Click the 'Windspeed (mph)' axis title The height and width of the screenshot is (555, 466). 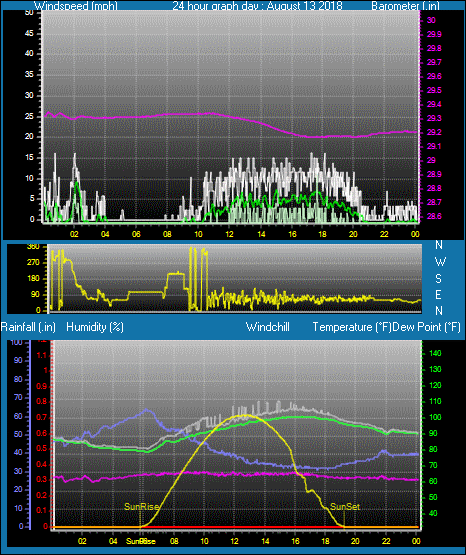click(76, 6)
